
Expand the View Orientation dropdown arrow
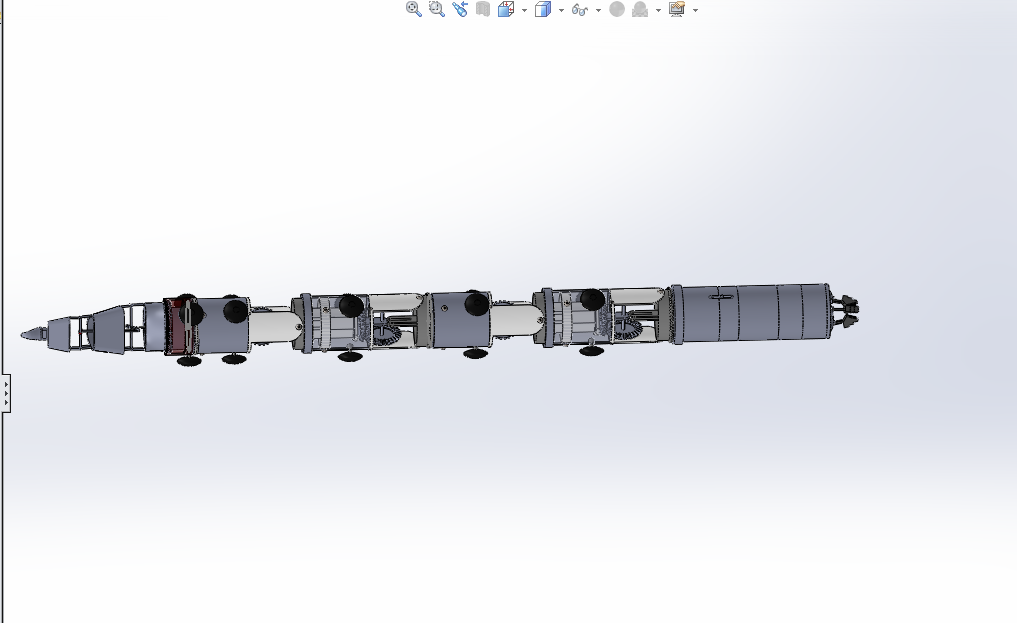[x=524, y=10]
